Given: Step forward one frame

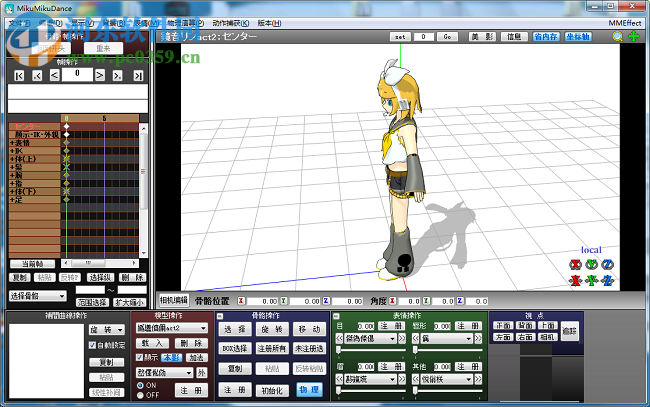Looking at the screenshot, I should [100, 75].
